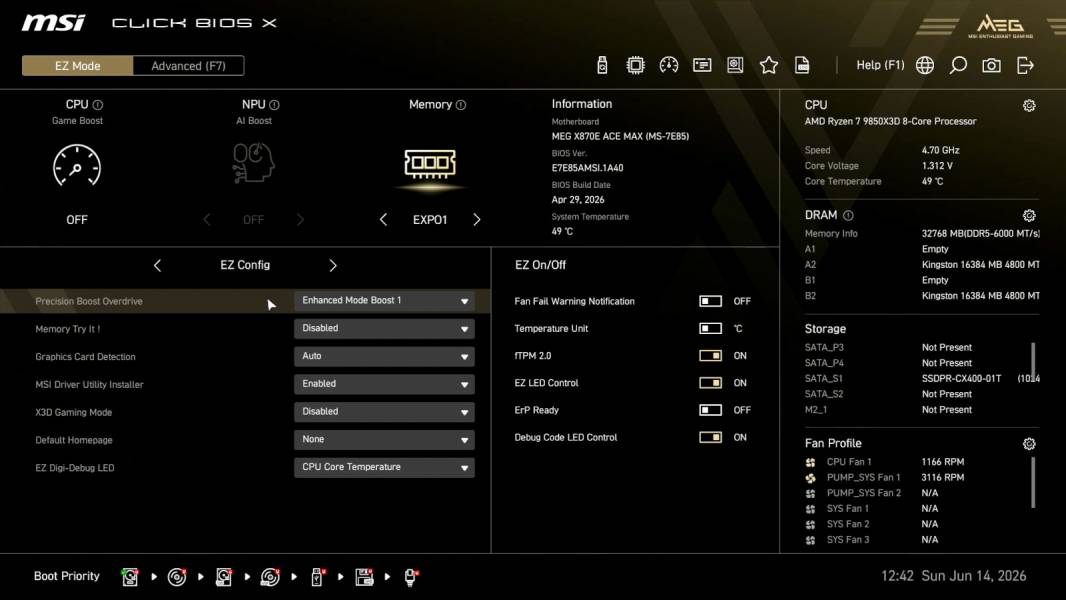Viewport: 1066px width, 600px height.
Task: Select first optical disc boot icon
Action: point(177,577)
